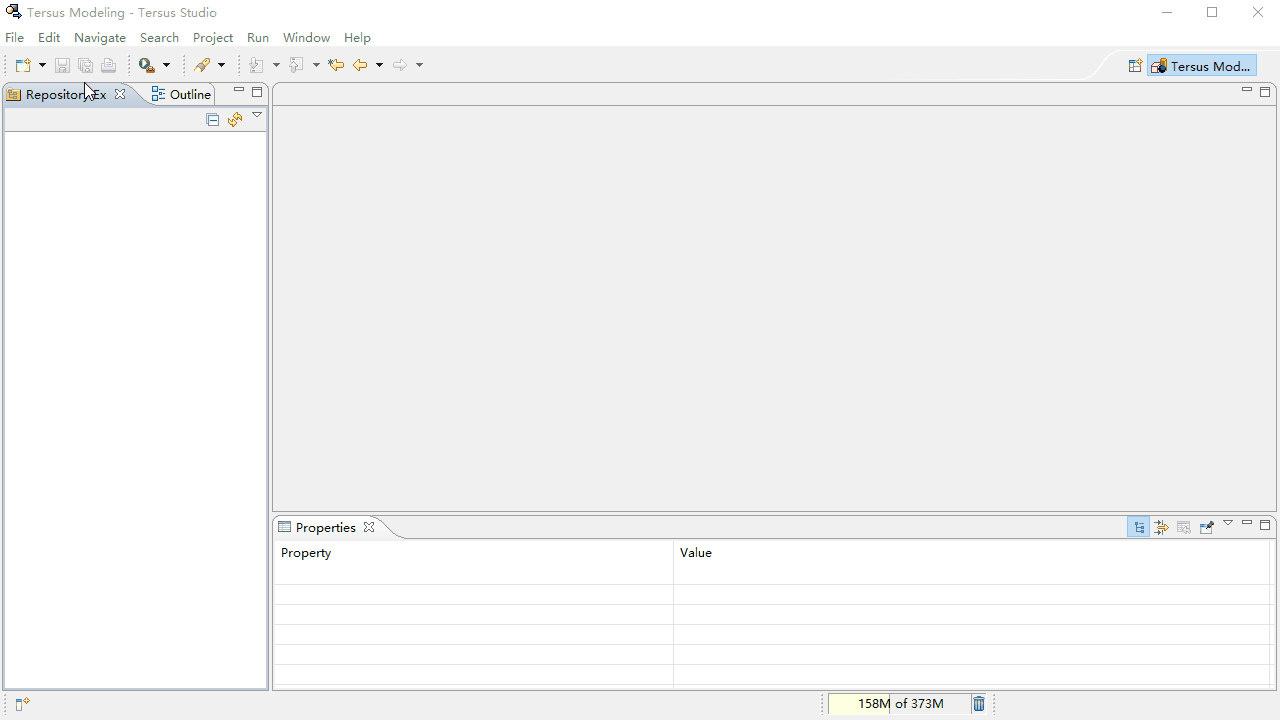Image resolution: width=1280 pixels, height=720 pixels.
Task: Close the Repository Explorer tab
Action: pyautogui.click(x=120, y=94)
